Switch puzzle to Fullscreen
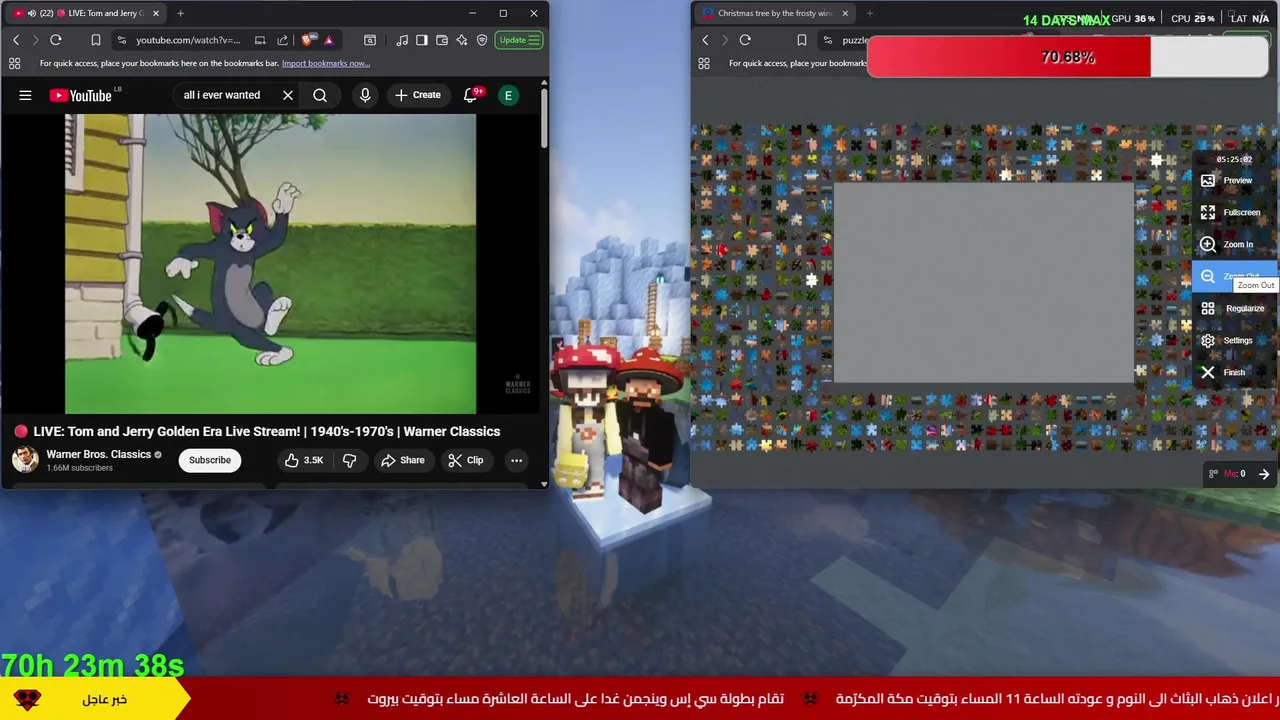The image size is (1280, 720). point(1235,213)
